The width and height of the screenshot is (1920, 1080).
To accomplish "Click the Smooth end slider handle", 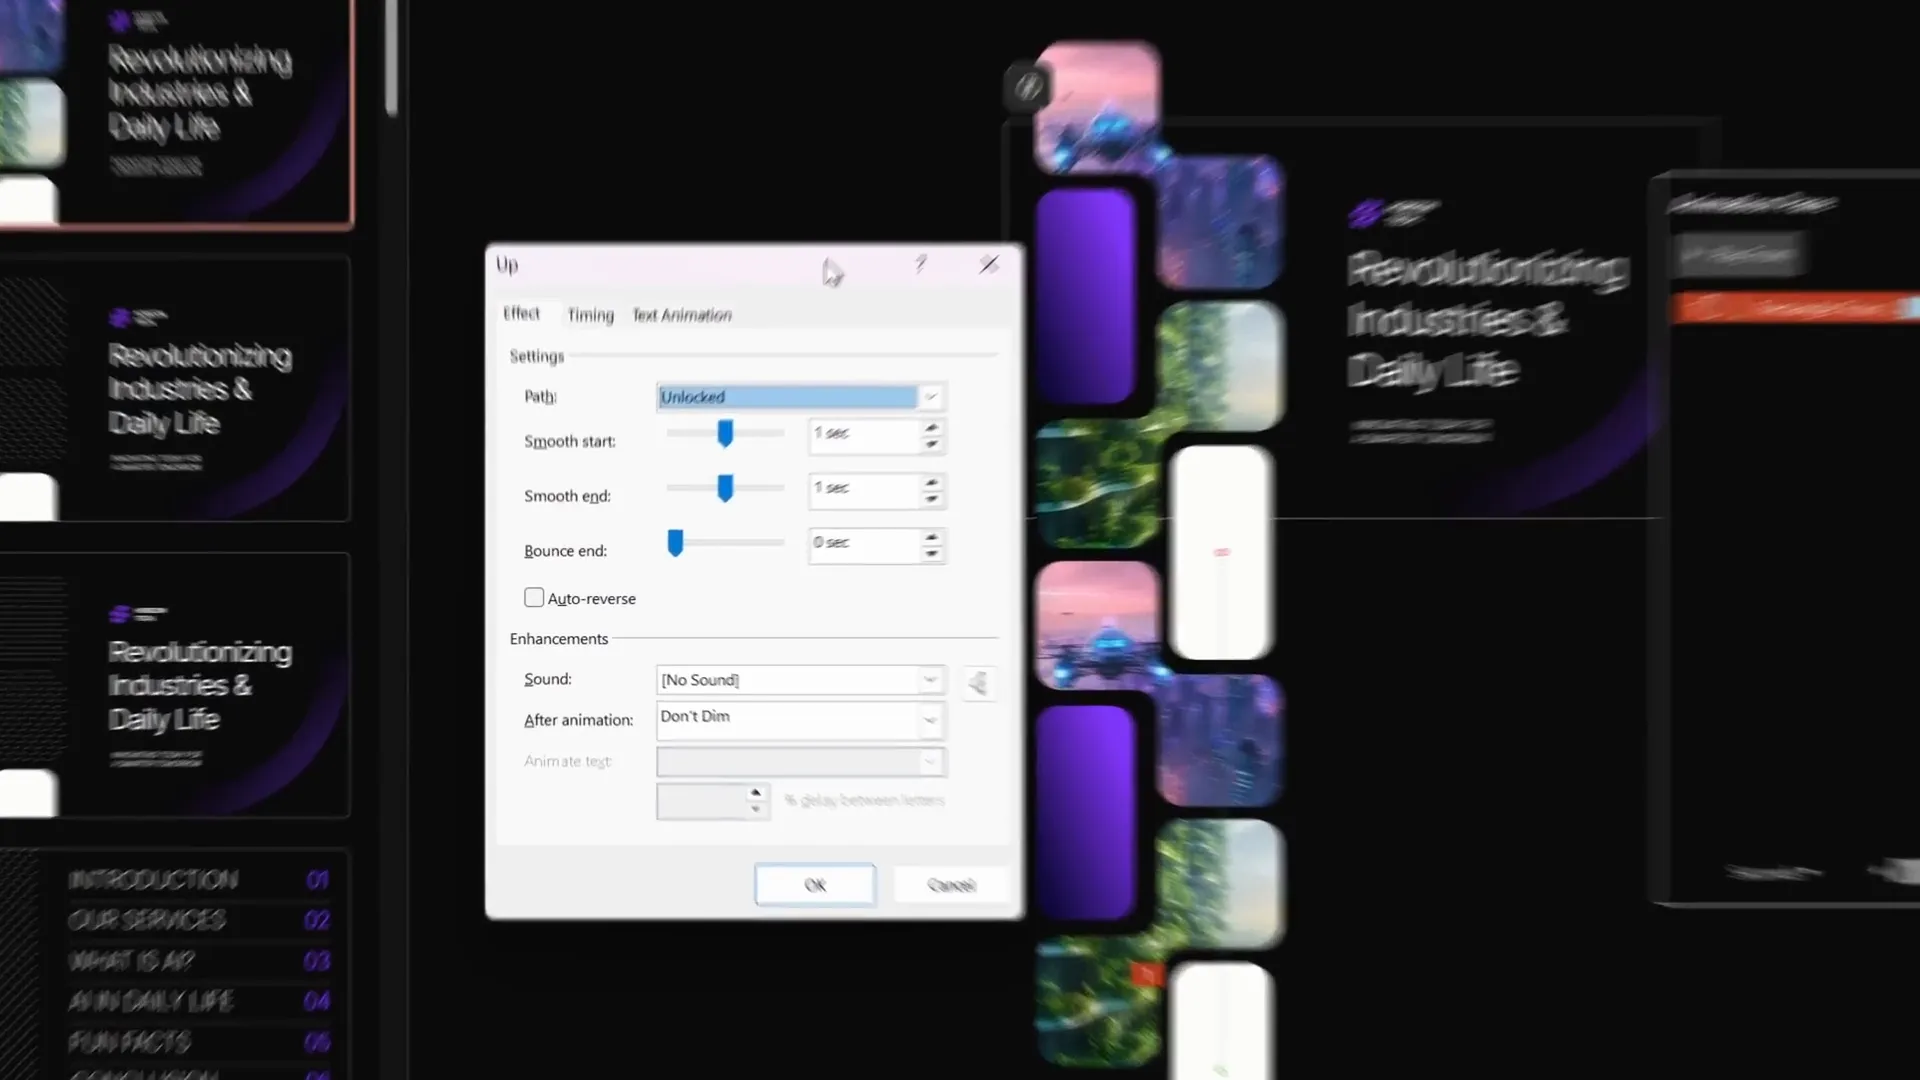I will (724, 487).
